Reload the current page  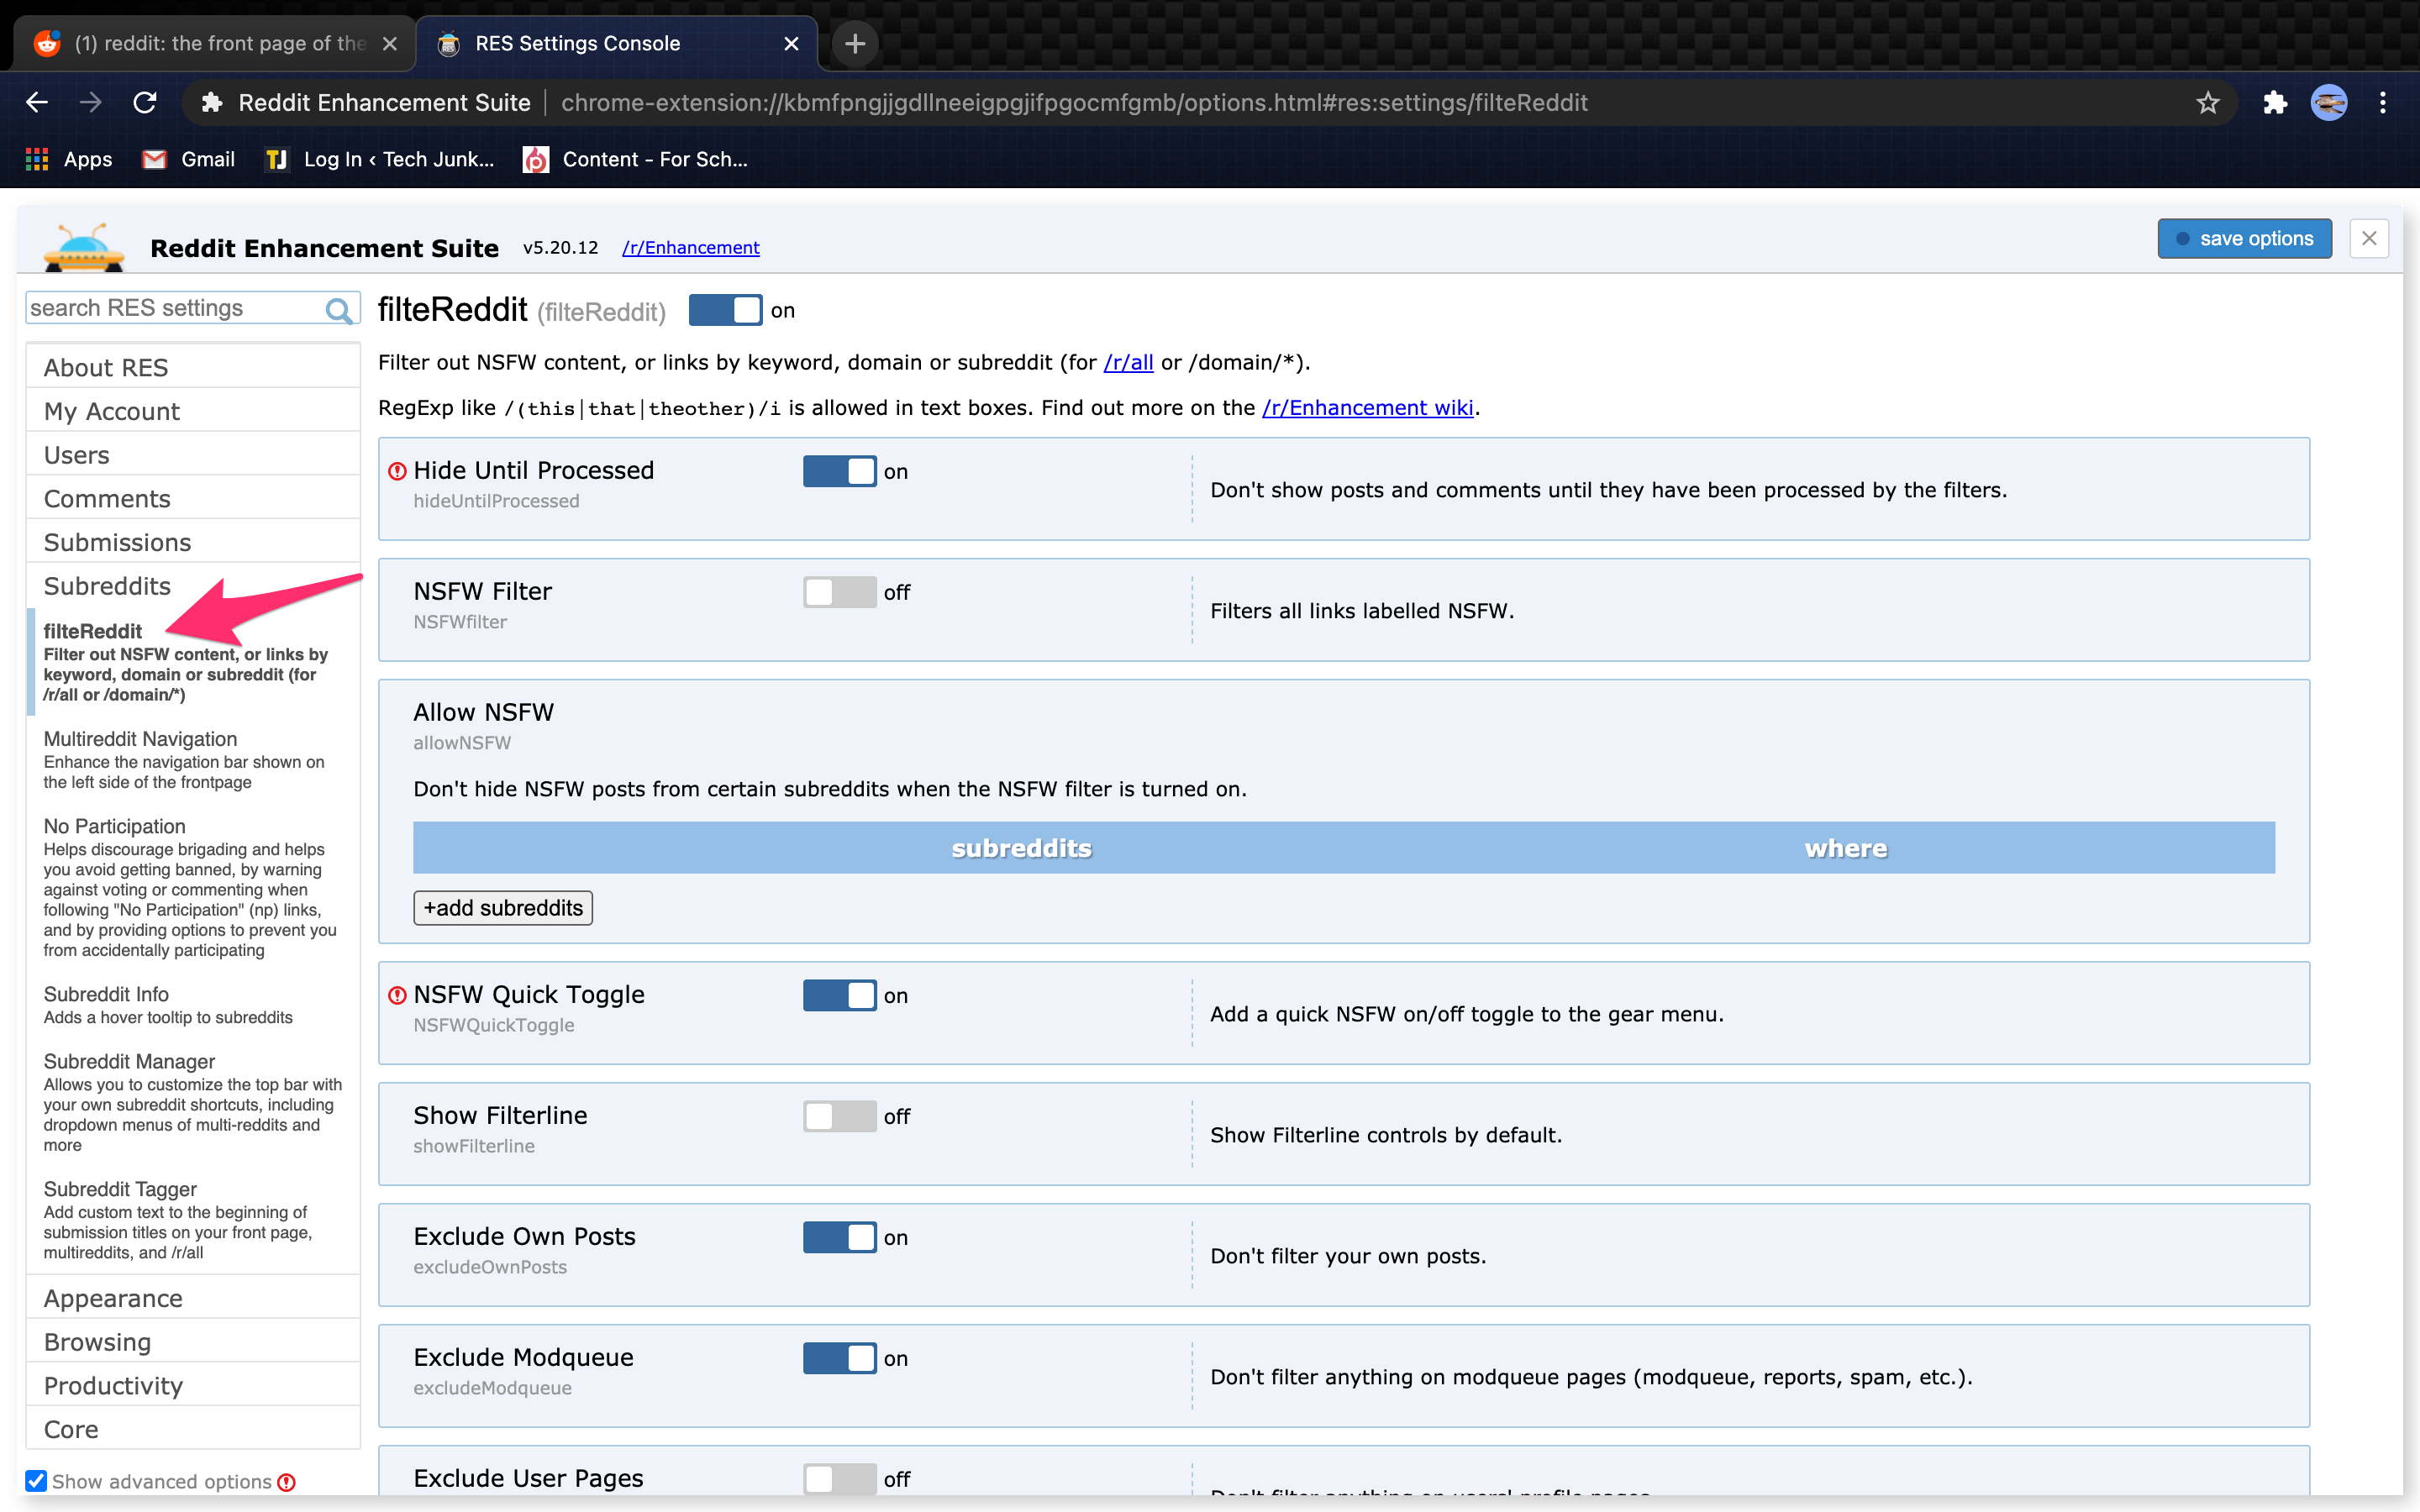point(145,102)
